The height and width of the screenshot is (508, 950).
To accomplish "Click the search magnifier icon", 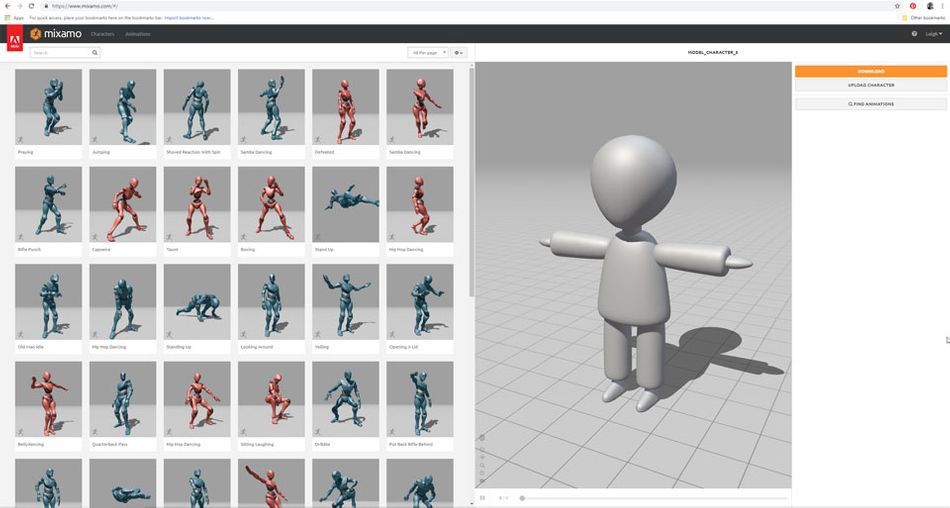I will 95,53.
